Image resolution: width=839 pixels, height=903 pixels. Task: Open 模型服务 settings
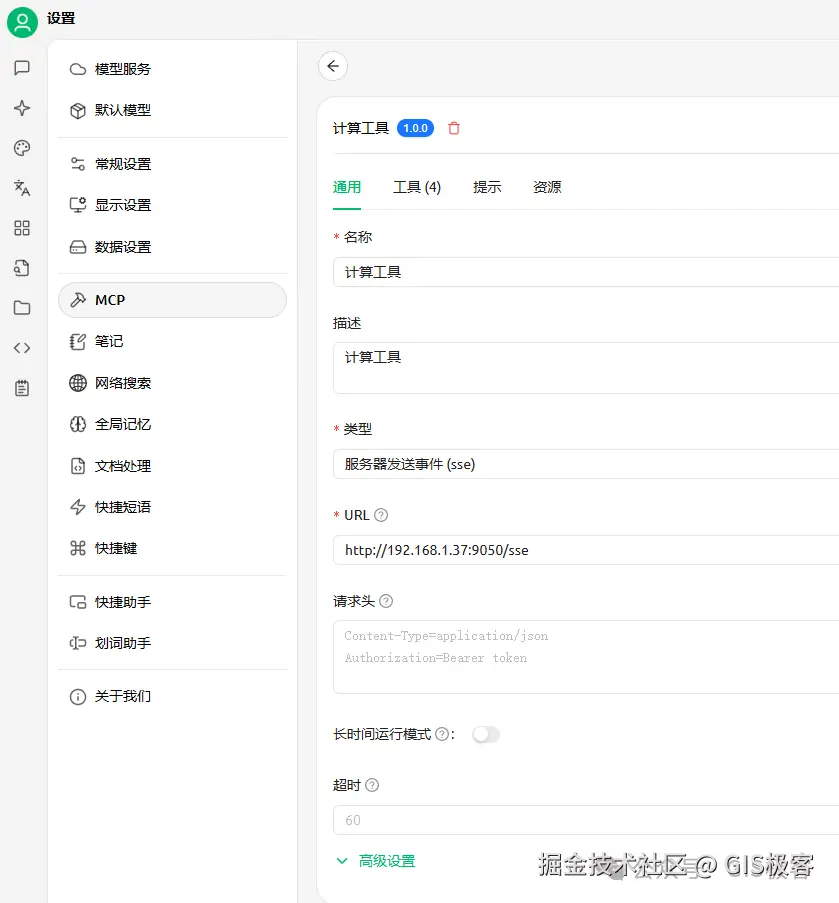click(x=172, y=69)
